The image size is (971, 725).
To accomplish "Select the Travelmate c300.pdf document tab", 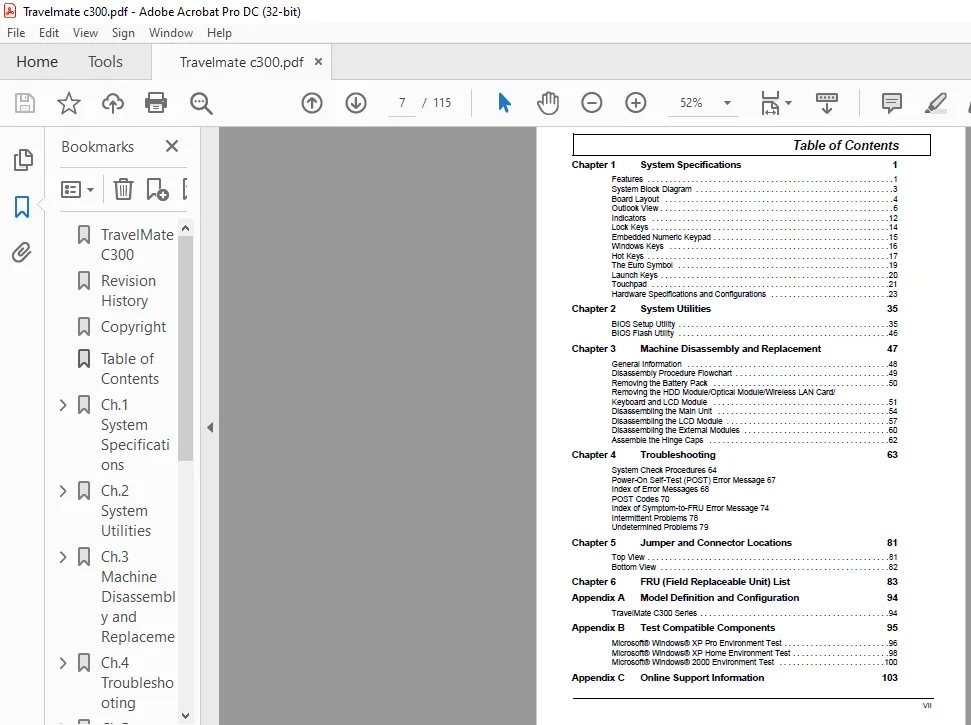I will tap(242, 62).
